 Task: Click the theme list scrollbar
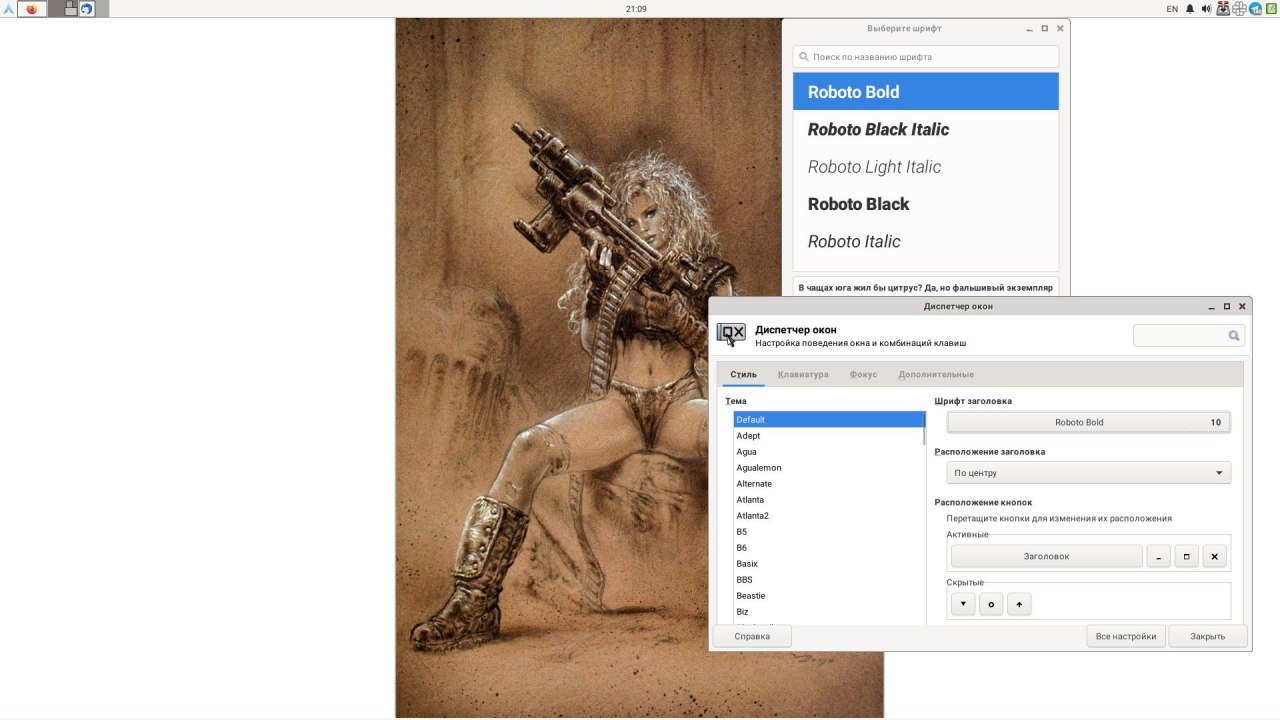[x=923, y=428]
